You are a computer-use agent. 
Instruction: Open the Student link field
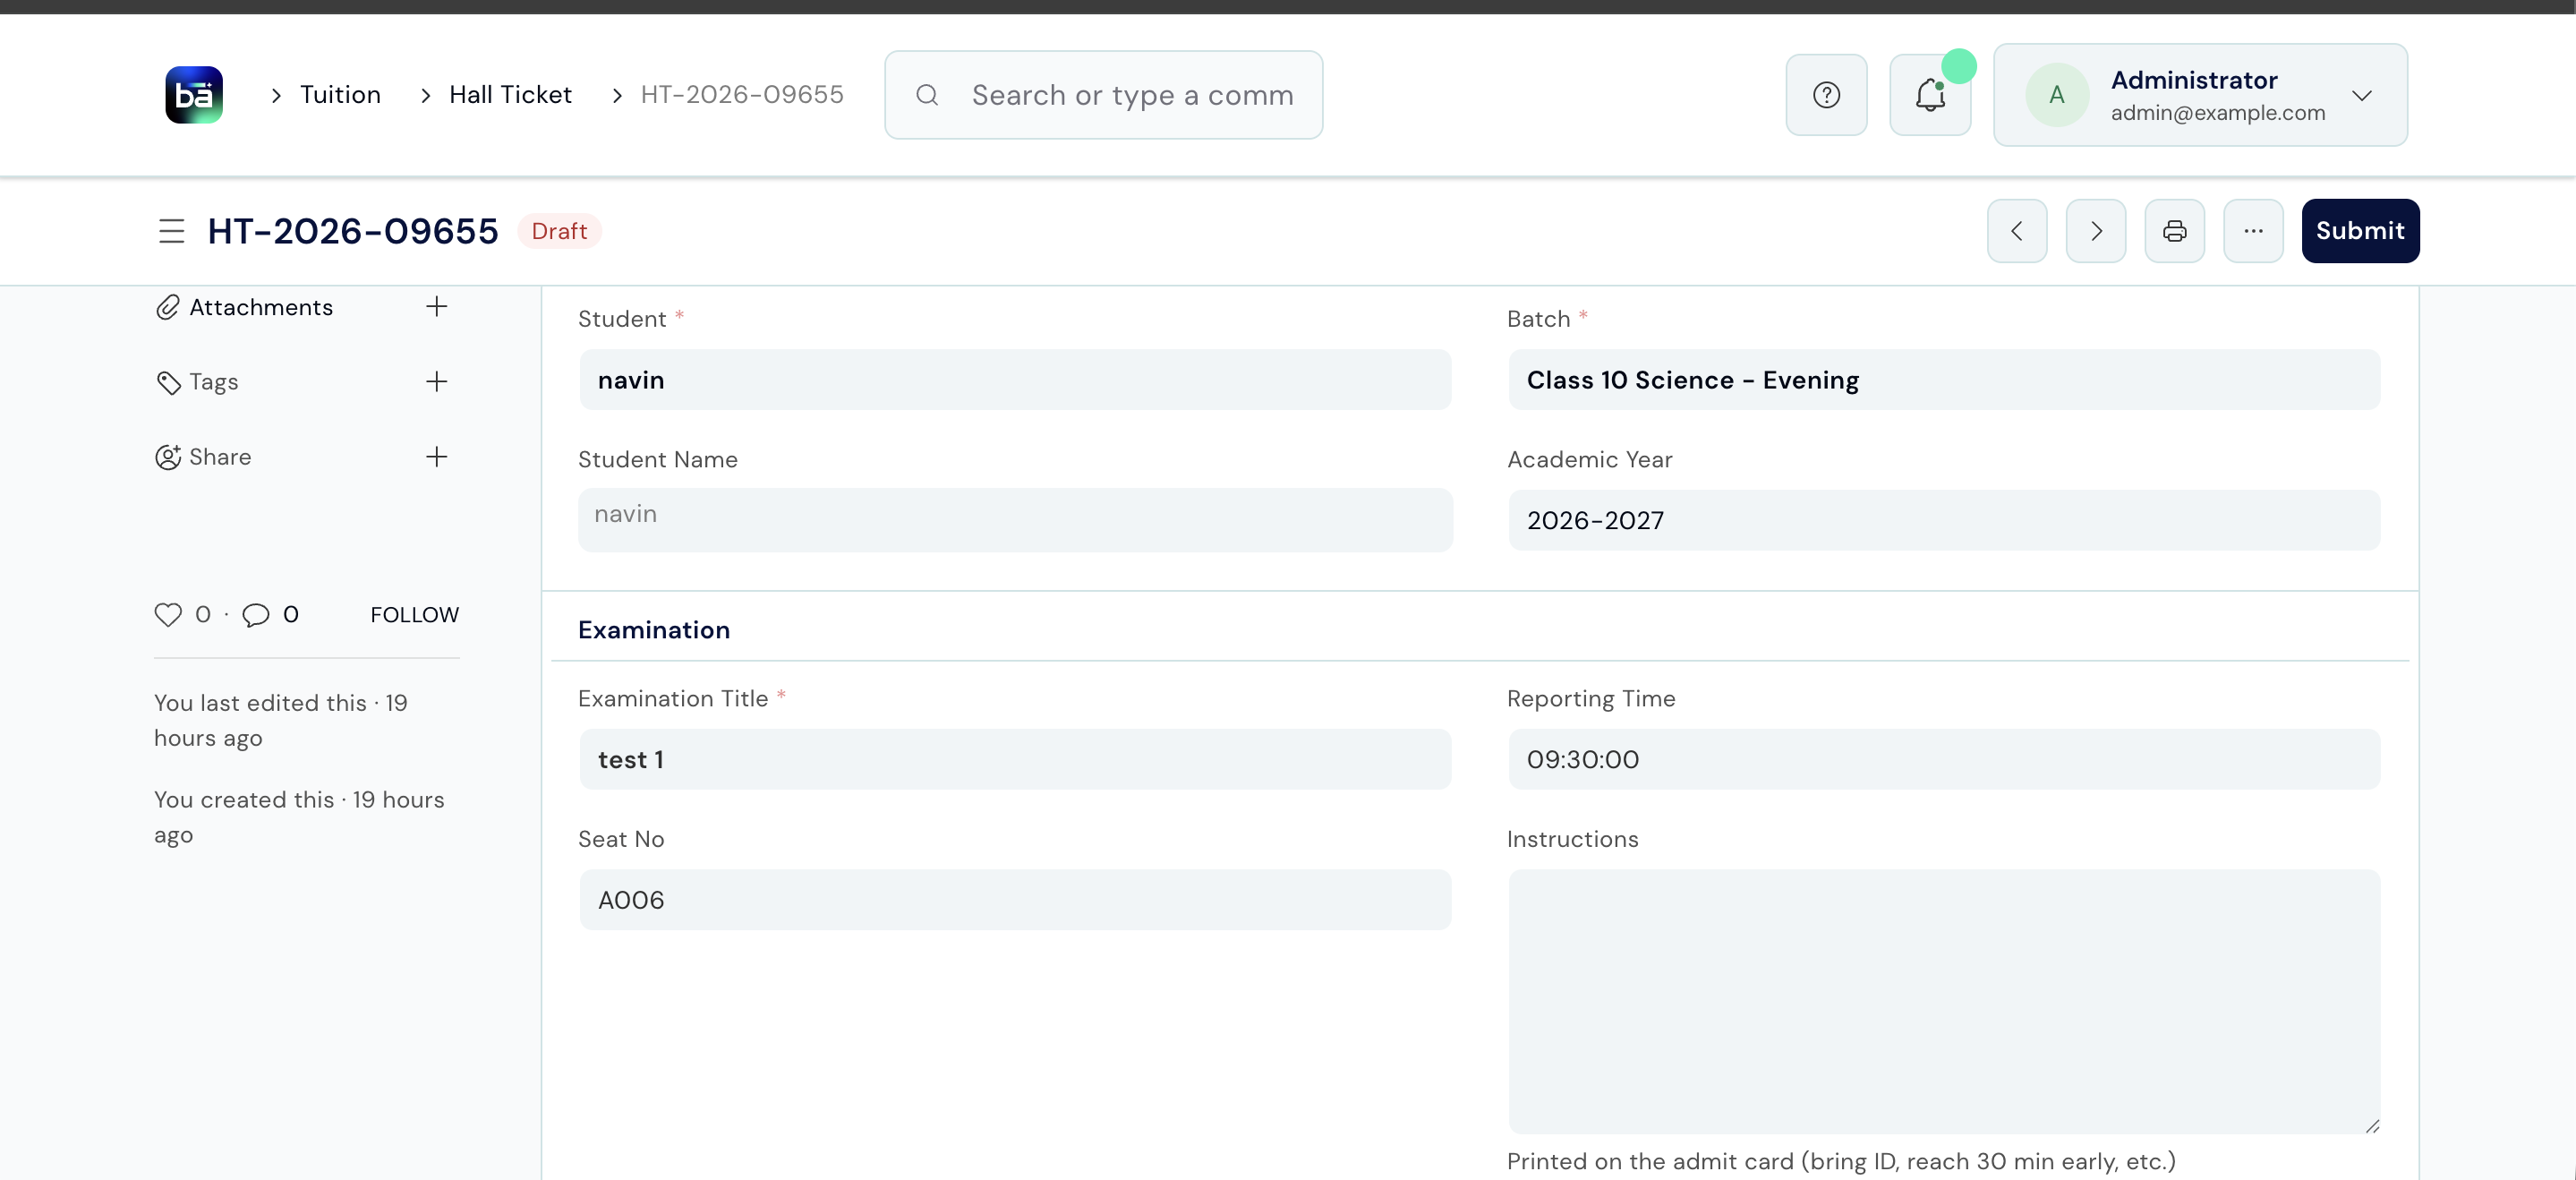[1015, 380]
